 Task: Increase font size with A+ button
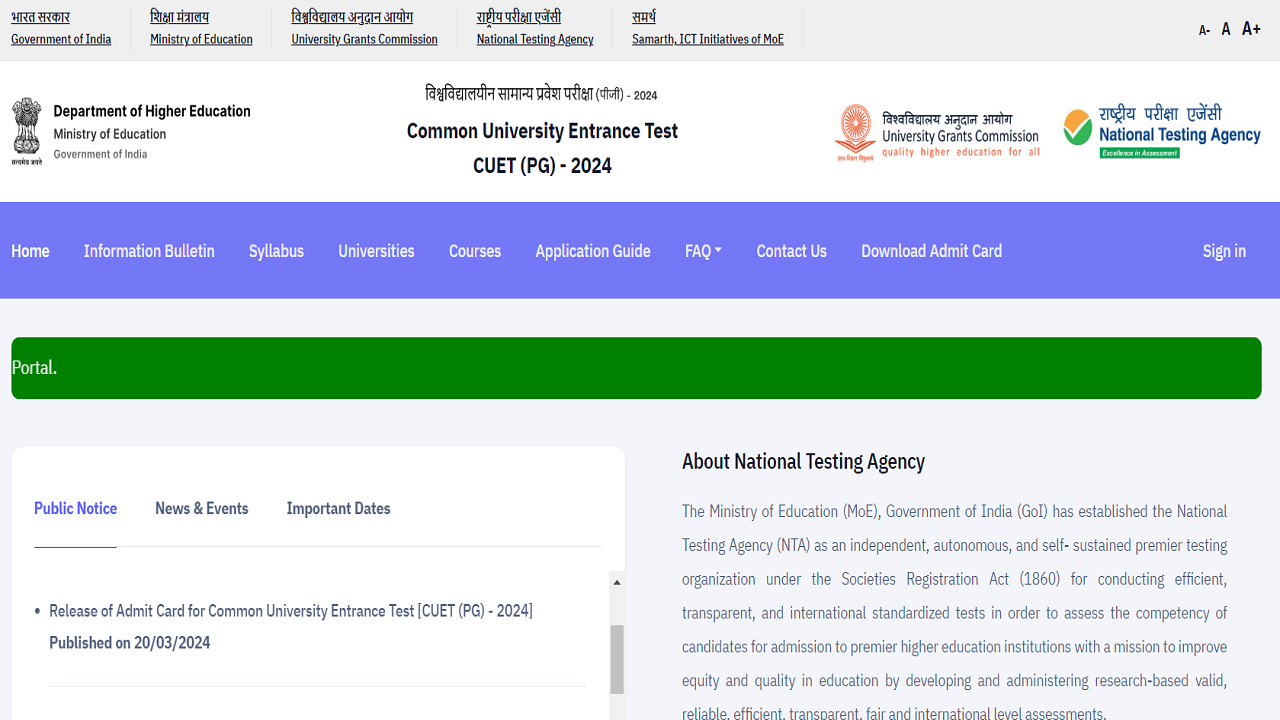point(1251,29)
